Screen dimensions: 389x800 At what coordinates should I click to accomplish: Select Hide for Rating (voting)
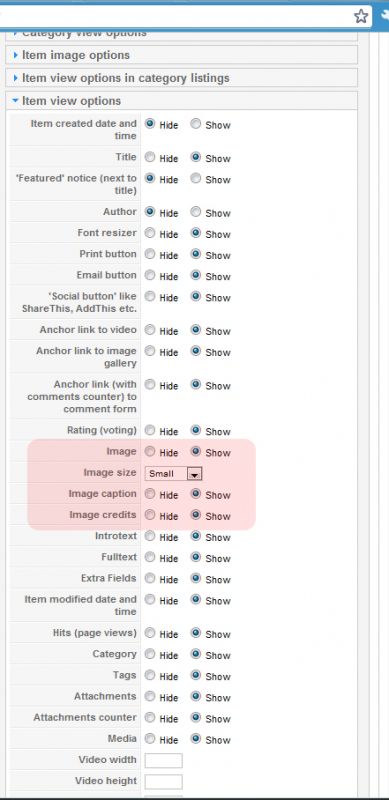pos(150,431)
